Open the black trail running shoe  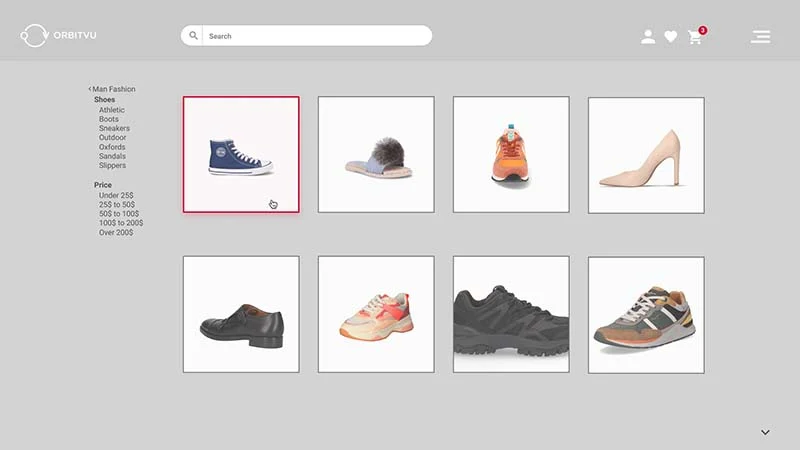(511, 314)
